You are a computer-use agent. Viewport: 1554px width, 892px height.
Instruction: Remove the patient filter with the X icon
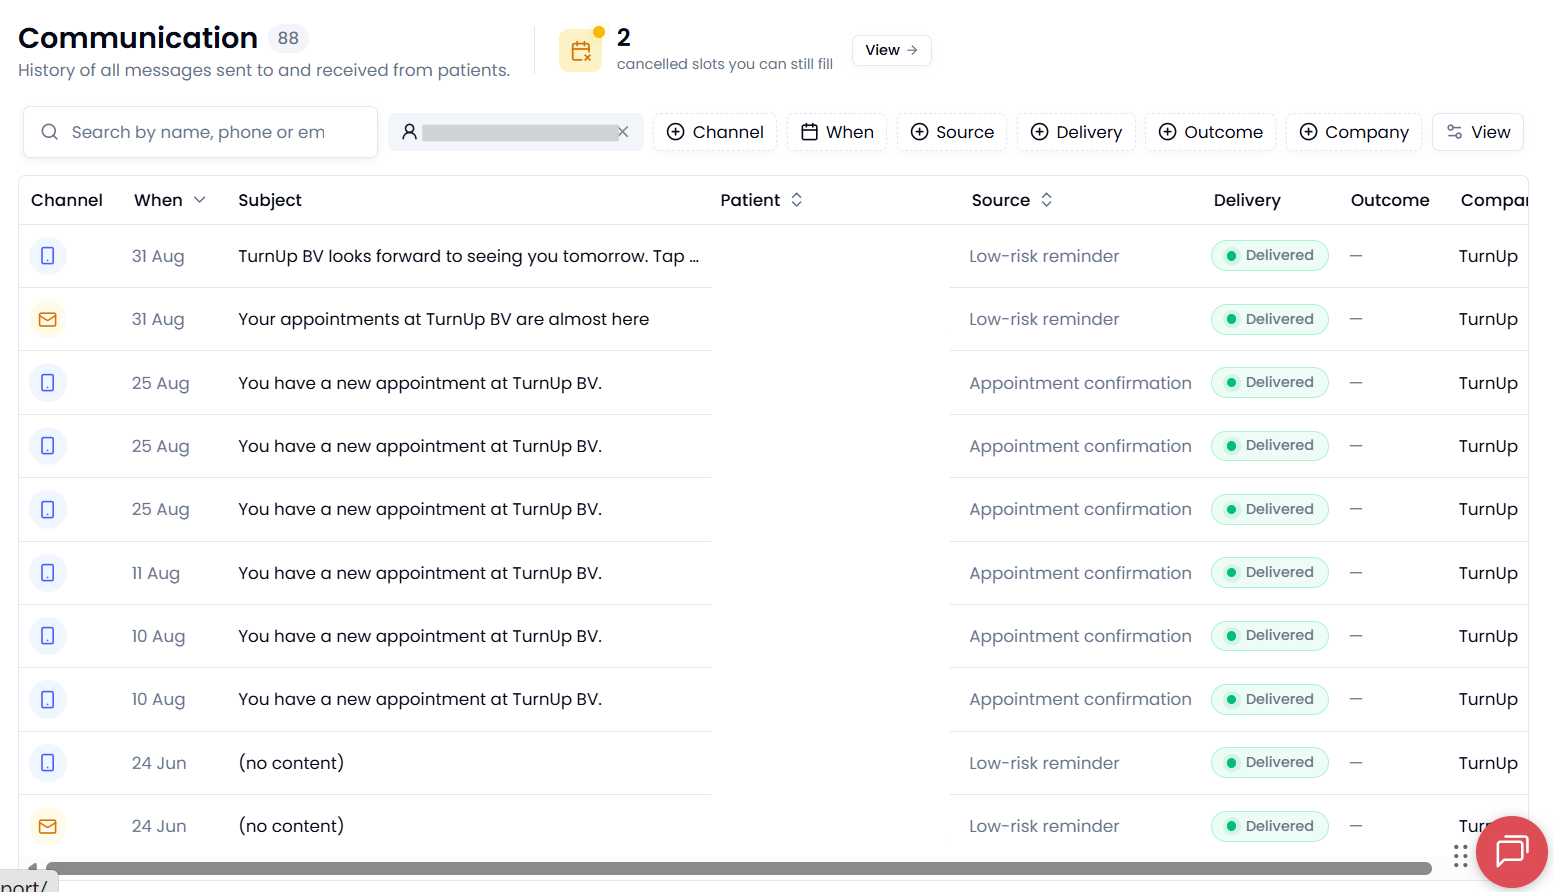(623, 132)
